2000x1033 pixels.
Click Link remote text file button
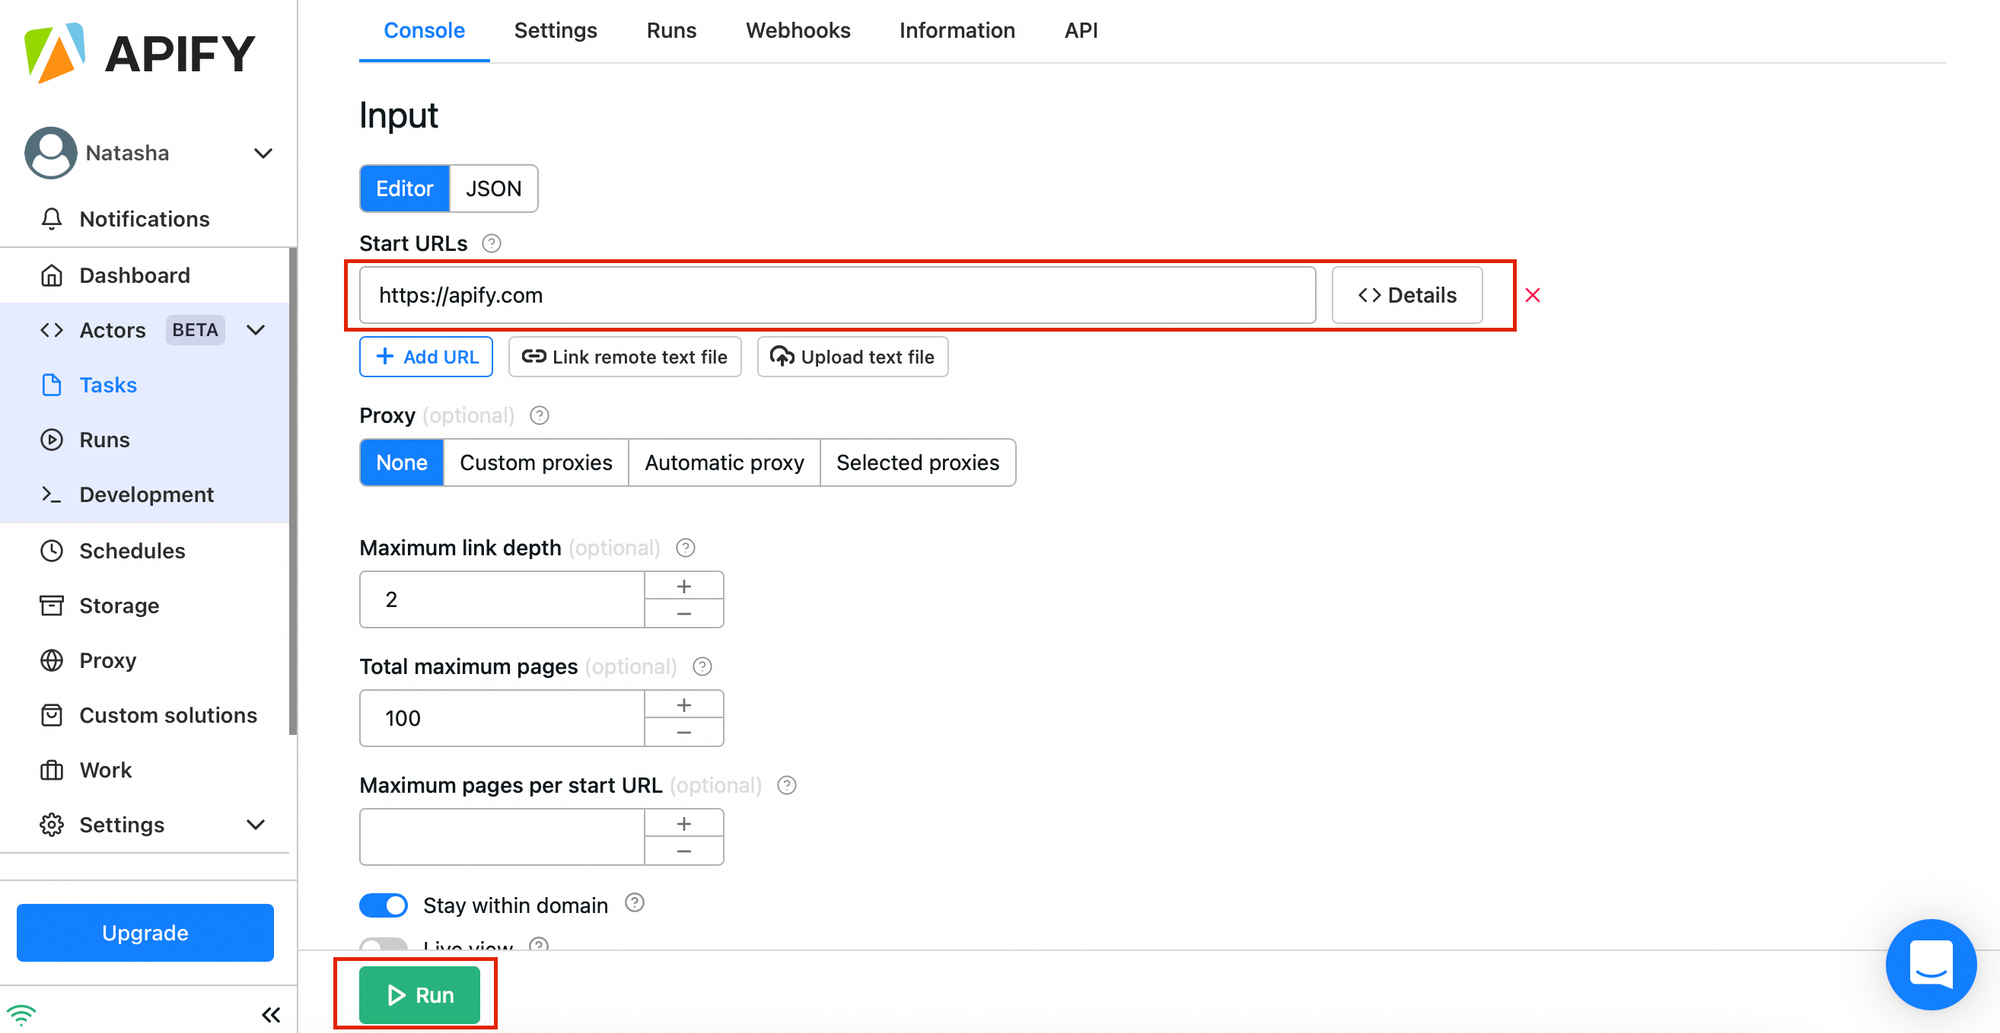[625, 357]
